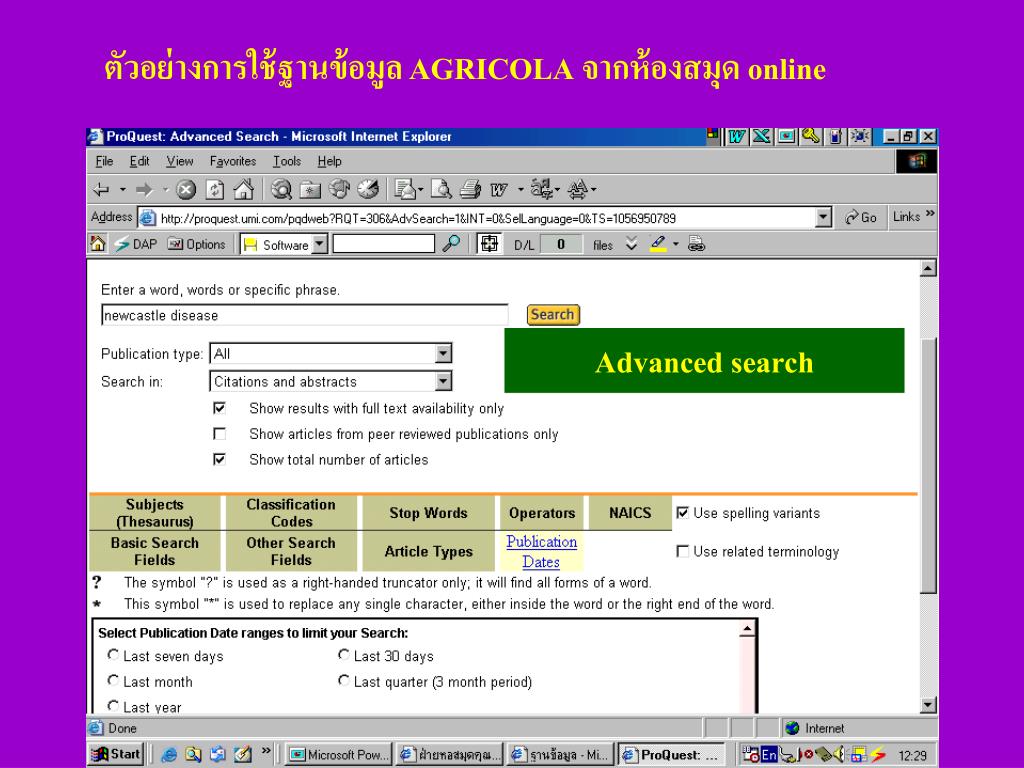This screenshot has width=1024, height=768.
Task: Click the DAP toolbar search text box
Action: pos(384,244)
